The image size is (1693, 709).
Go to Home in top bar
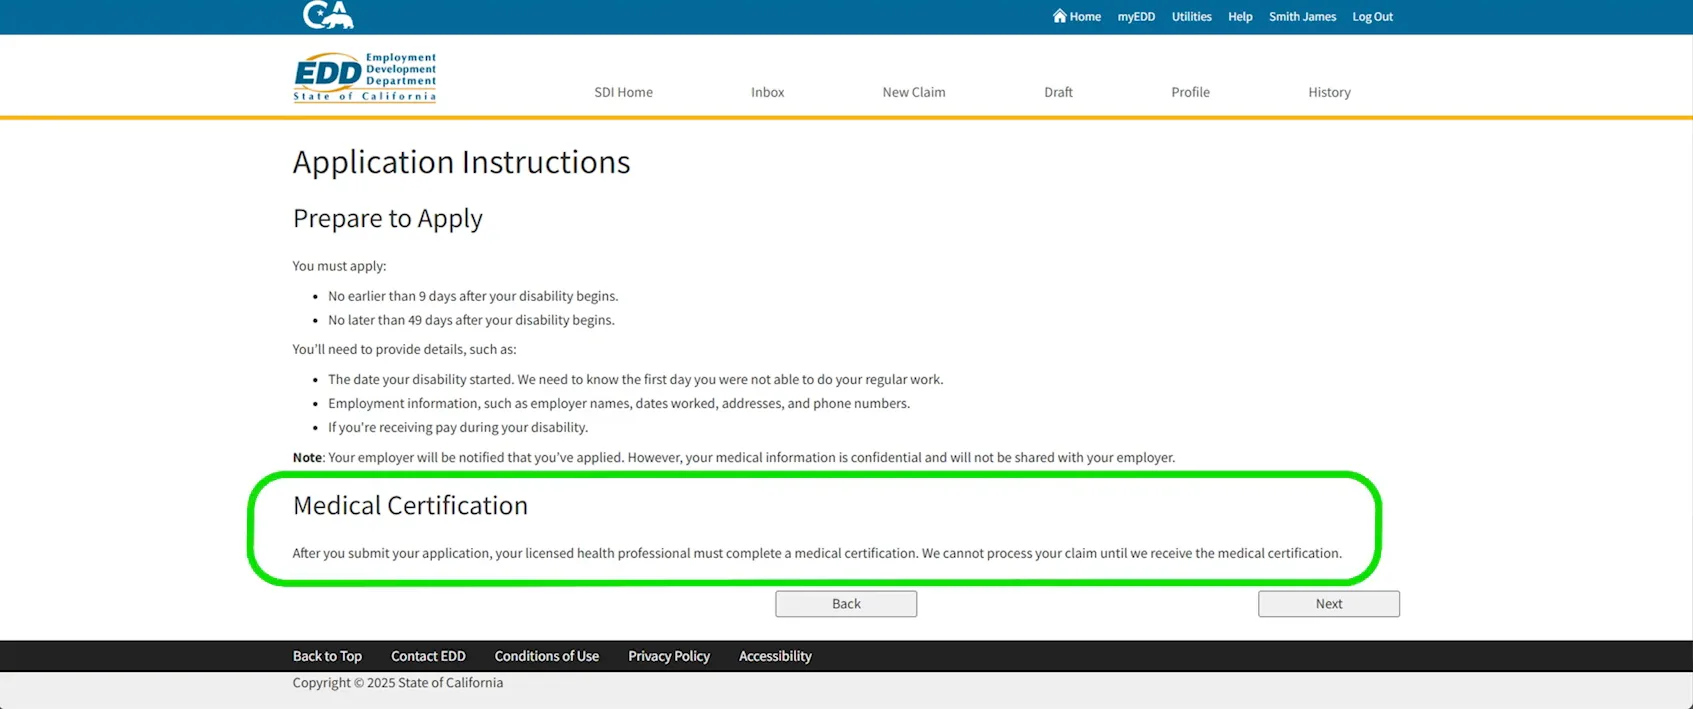coord(1077,16)
